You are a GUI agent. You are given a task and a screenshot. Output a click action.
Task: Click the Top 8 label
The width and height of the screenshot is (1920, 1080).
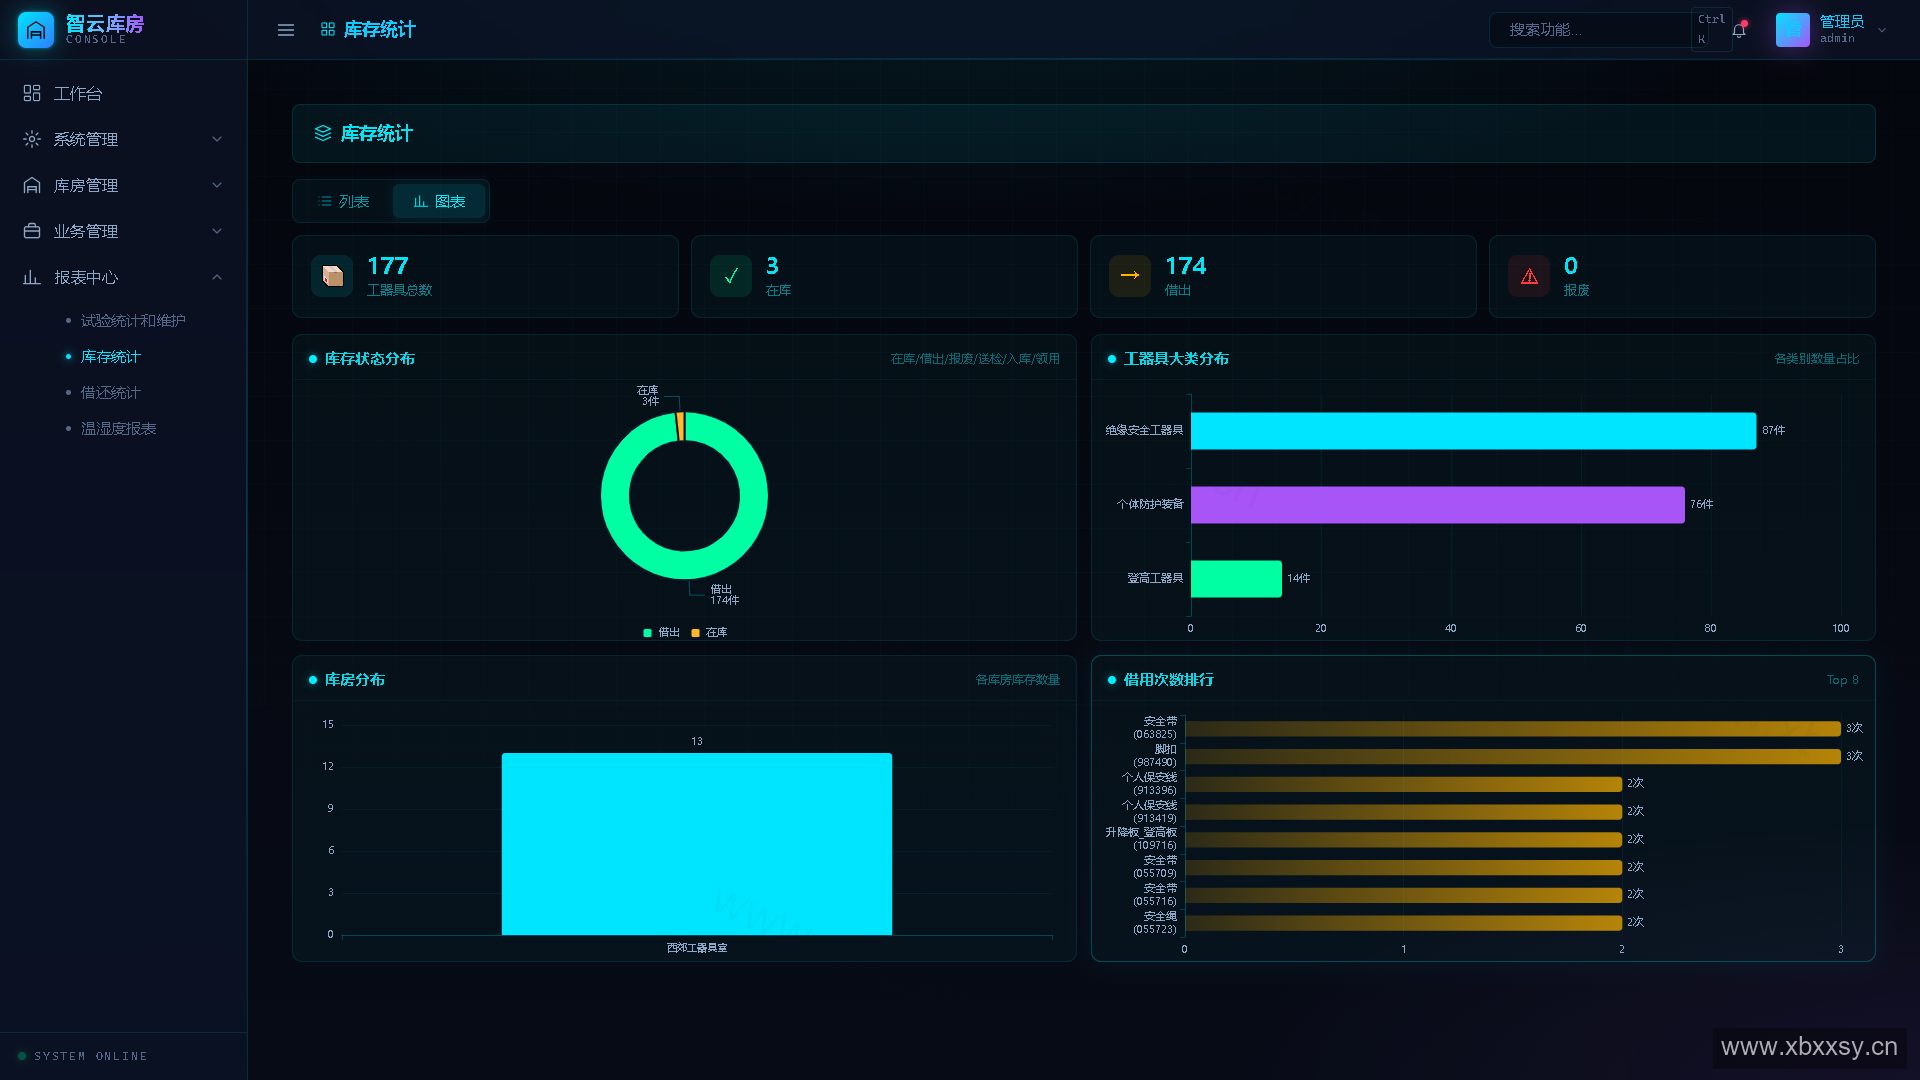pos(1842,680)
